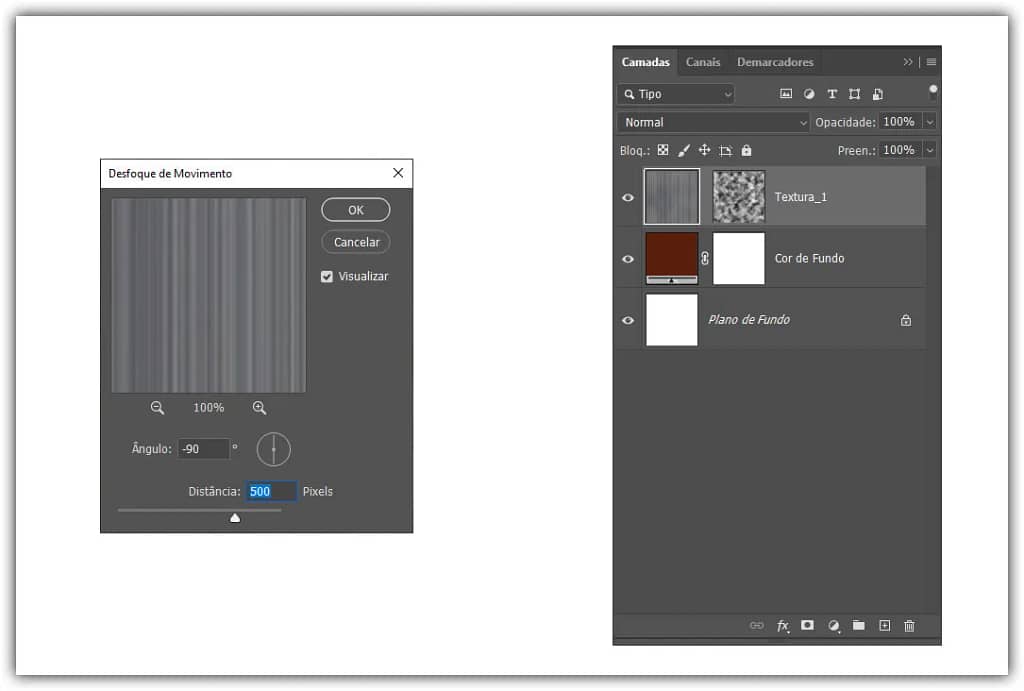Image resolution: width=1024 pixels, height=691 pixels.
Task: Switch to the Camadas tab
Action: click(645, 62)
